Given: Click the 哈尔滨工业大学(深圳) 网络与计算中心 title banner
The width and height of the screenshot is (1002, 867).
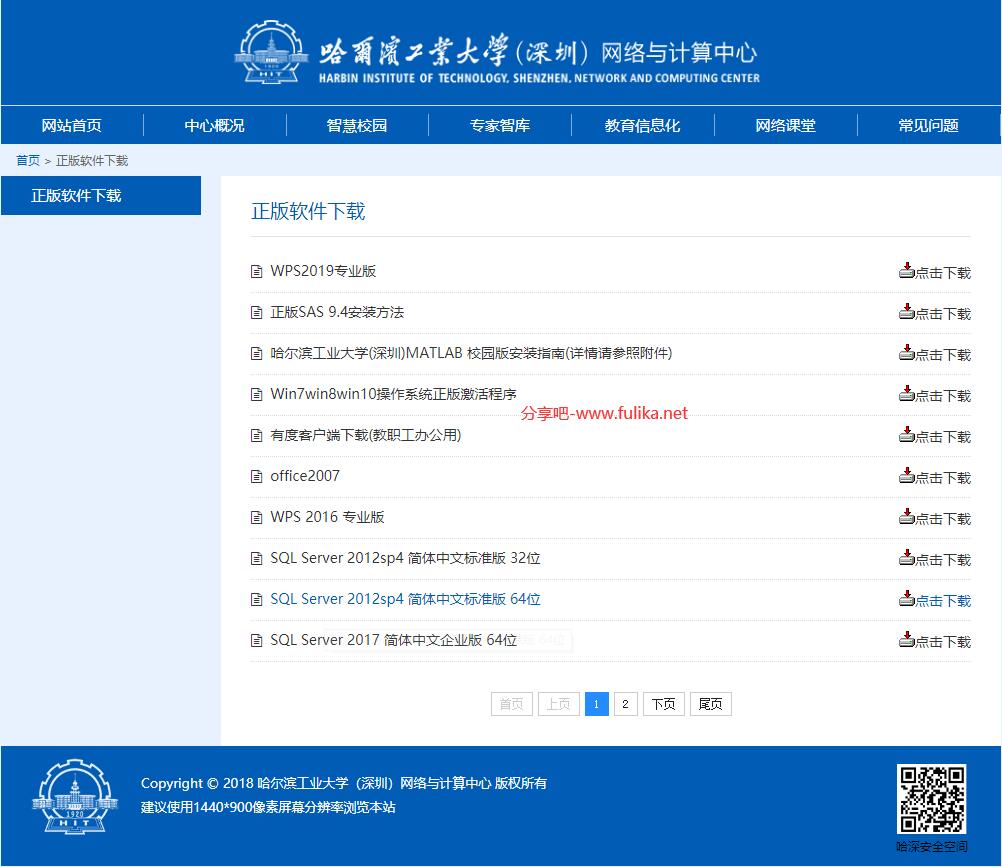Looking at the screenshot, I should (x=539, y=59).
